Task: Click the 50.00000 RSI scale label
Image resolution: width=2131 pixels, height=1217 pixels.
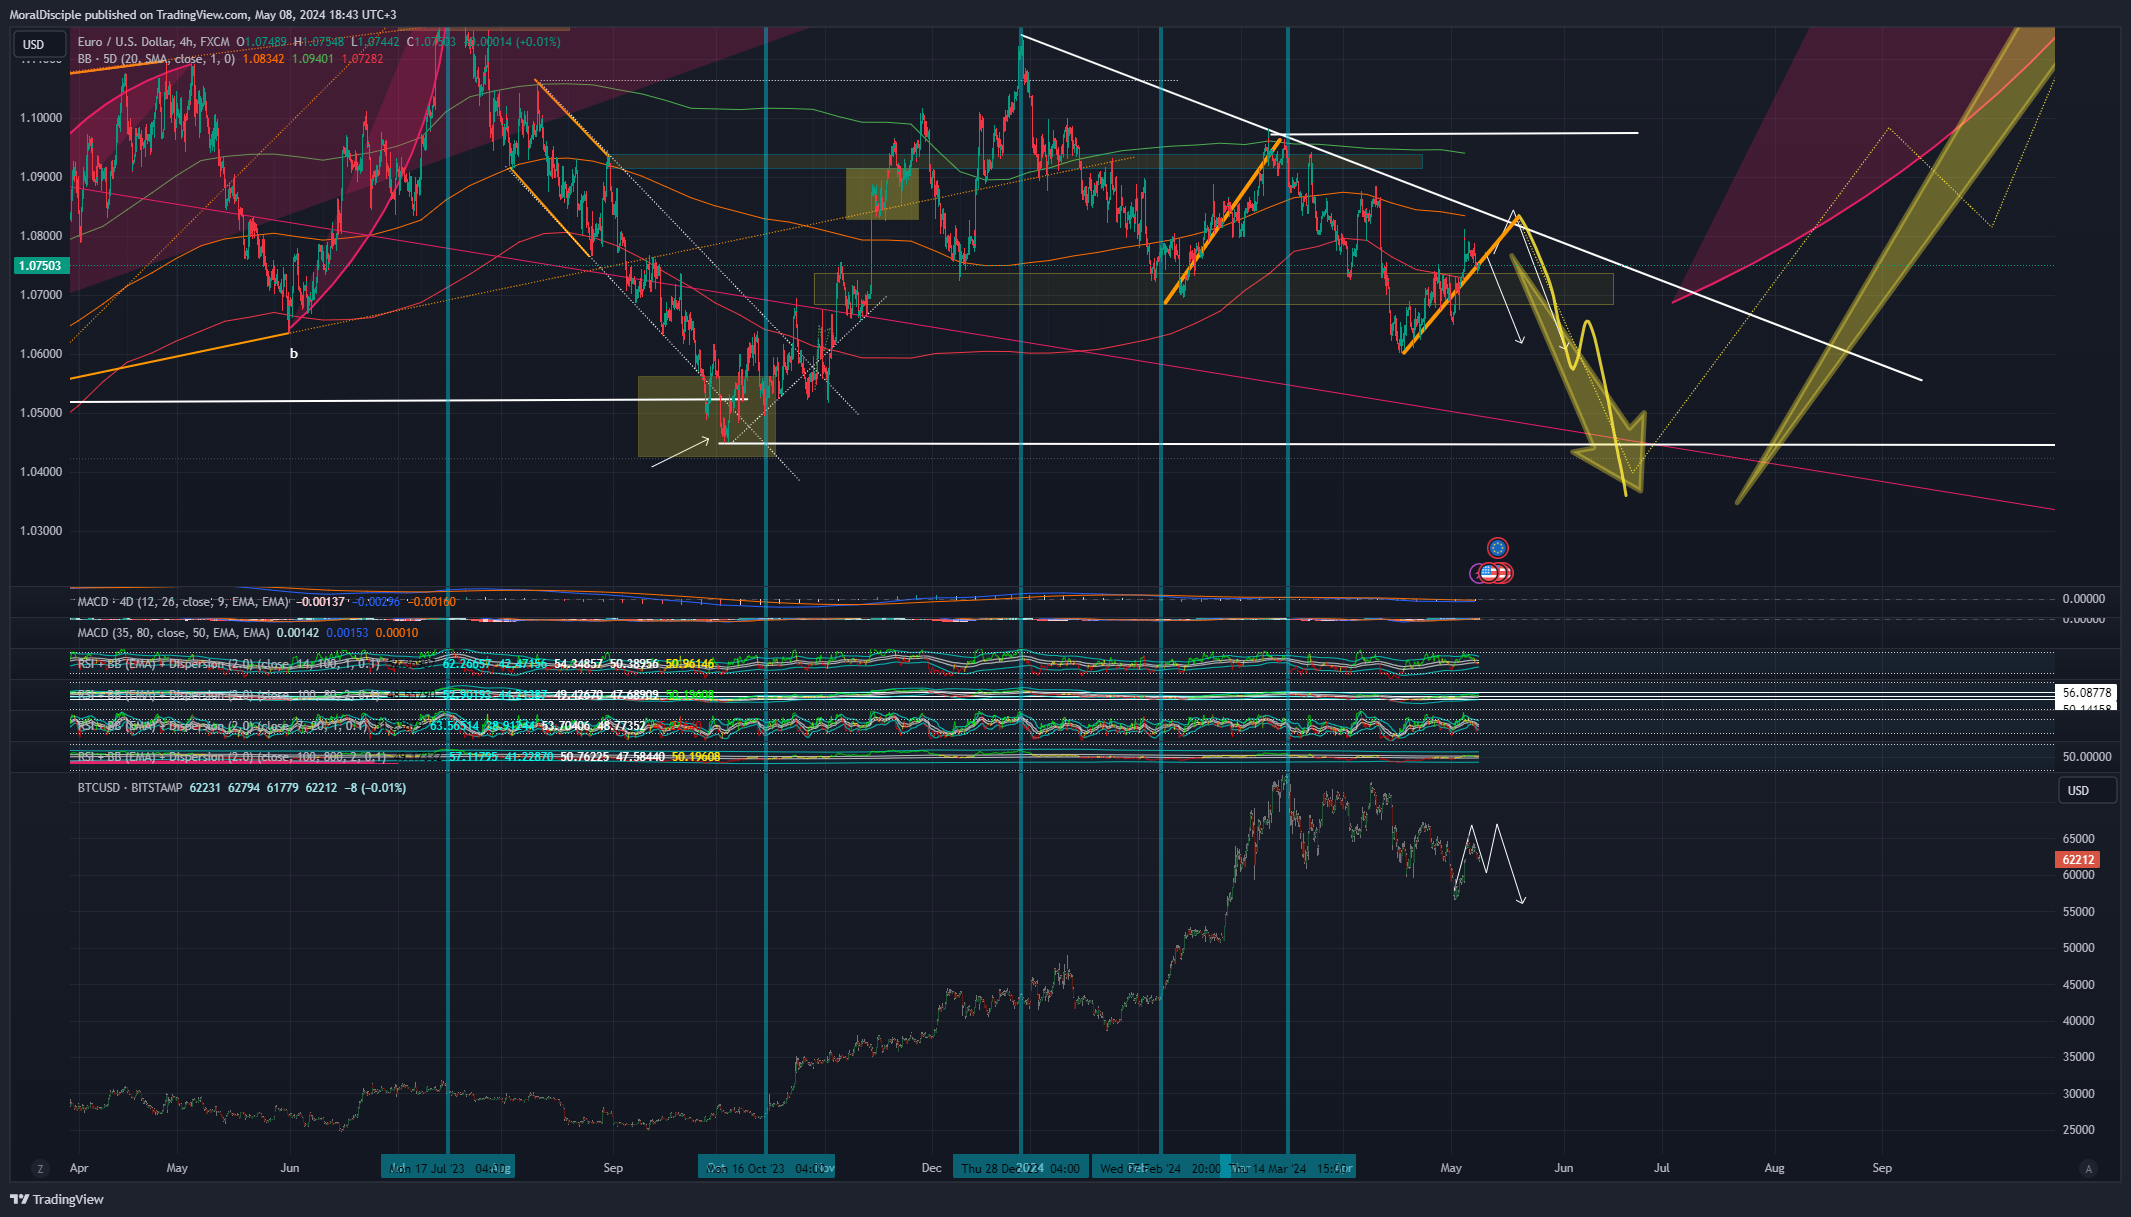Action: (x=2087, y=757)
